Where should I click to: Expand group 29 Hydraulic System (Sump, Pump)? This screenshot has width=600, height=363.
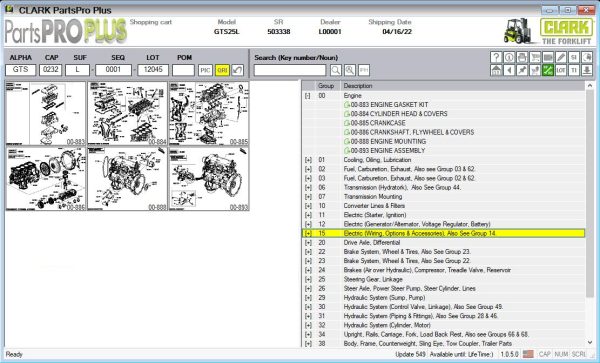[x=308, y=298]
